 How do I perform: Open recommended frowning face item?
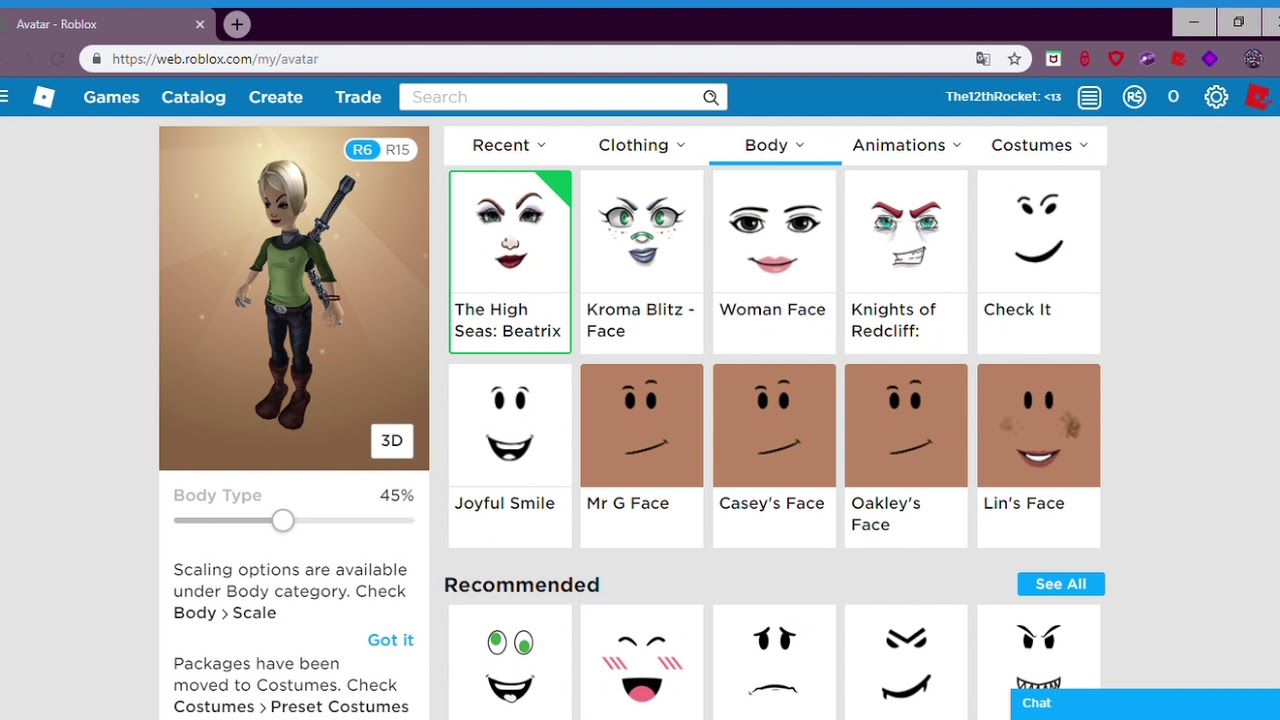coord(774,662)
